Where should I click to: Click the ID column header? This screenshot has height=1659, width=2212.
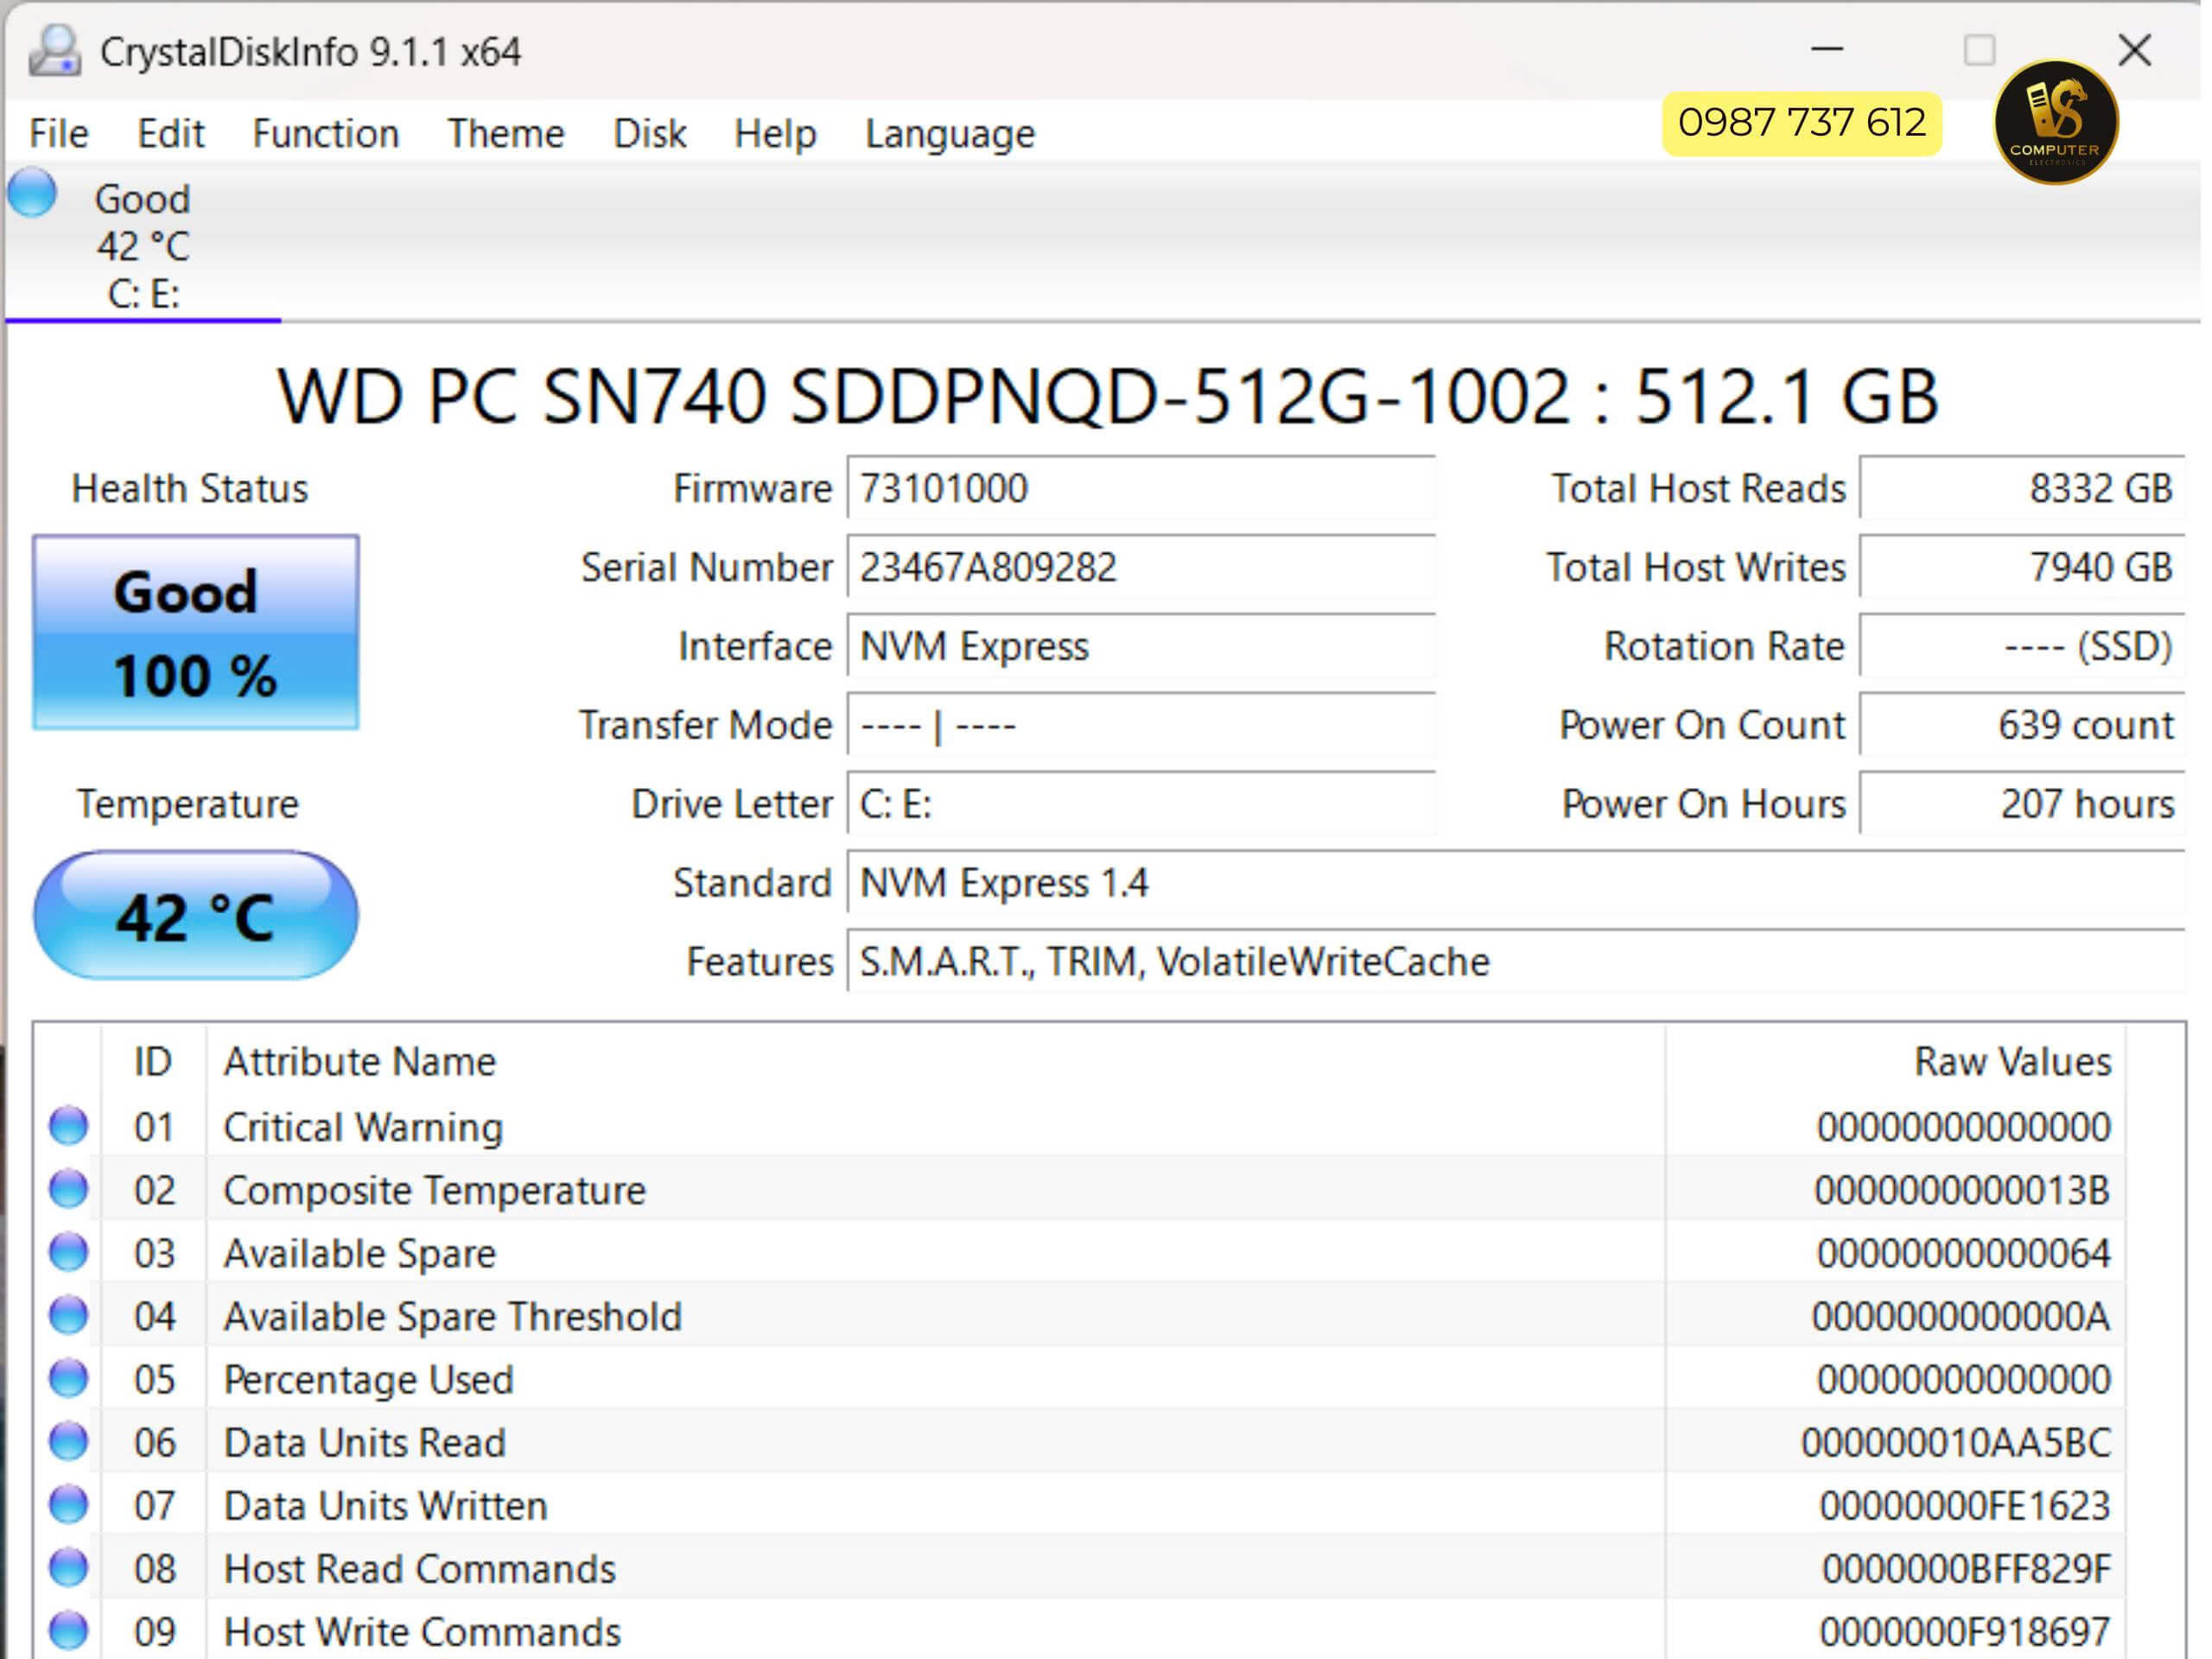(153, 1061)
